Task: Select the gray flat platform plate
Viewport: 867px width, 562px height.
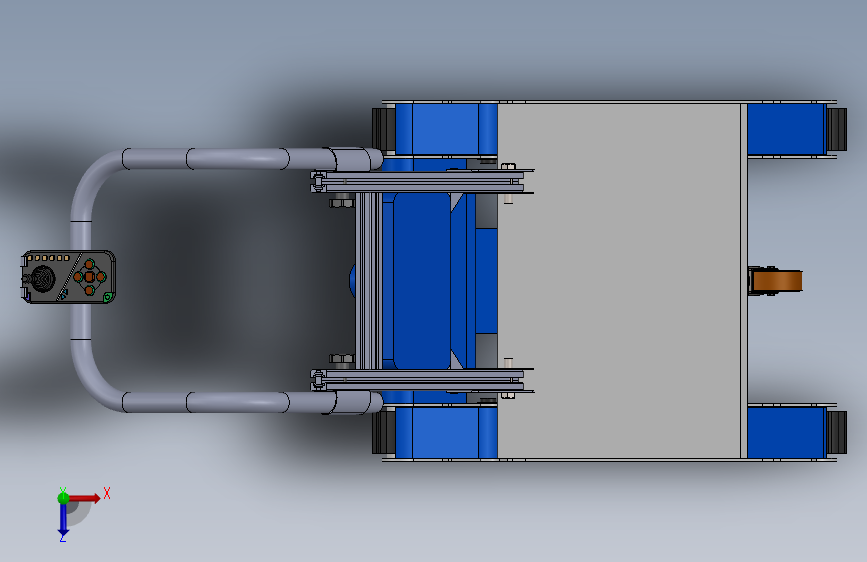Action: 619,280
